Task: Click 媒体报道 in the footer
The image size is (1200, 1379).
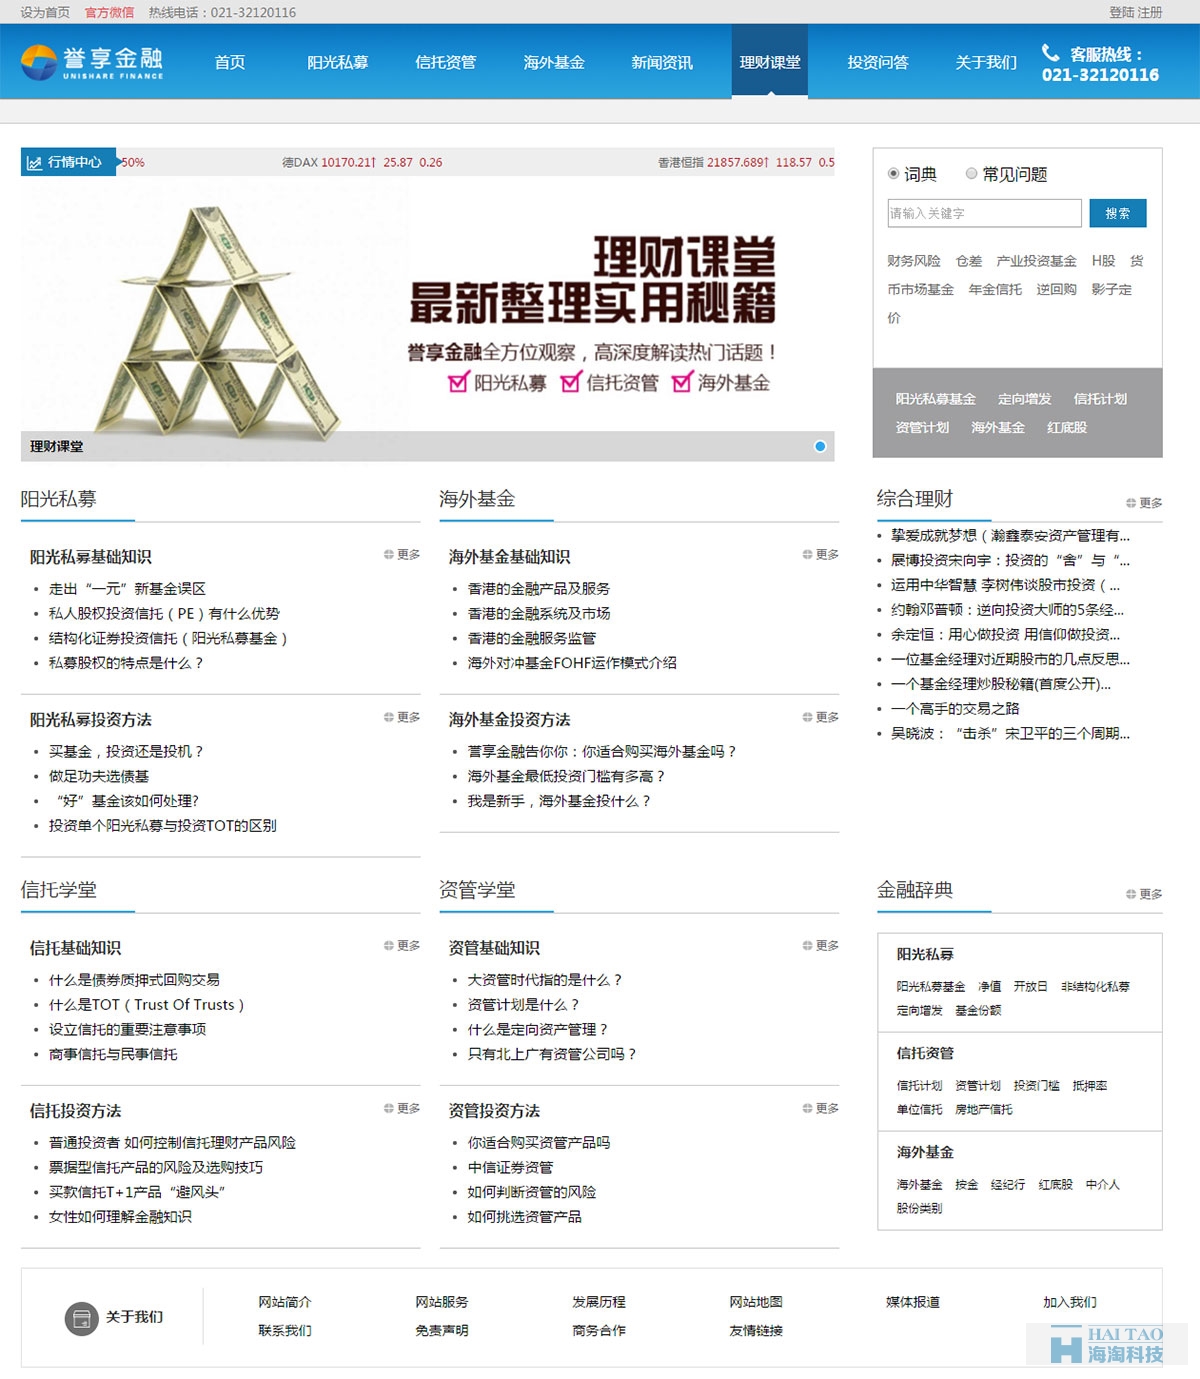Action: pyautogui.click(x=913, y=1302)
